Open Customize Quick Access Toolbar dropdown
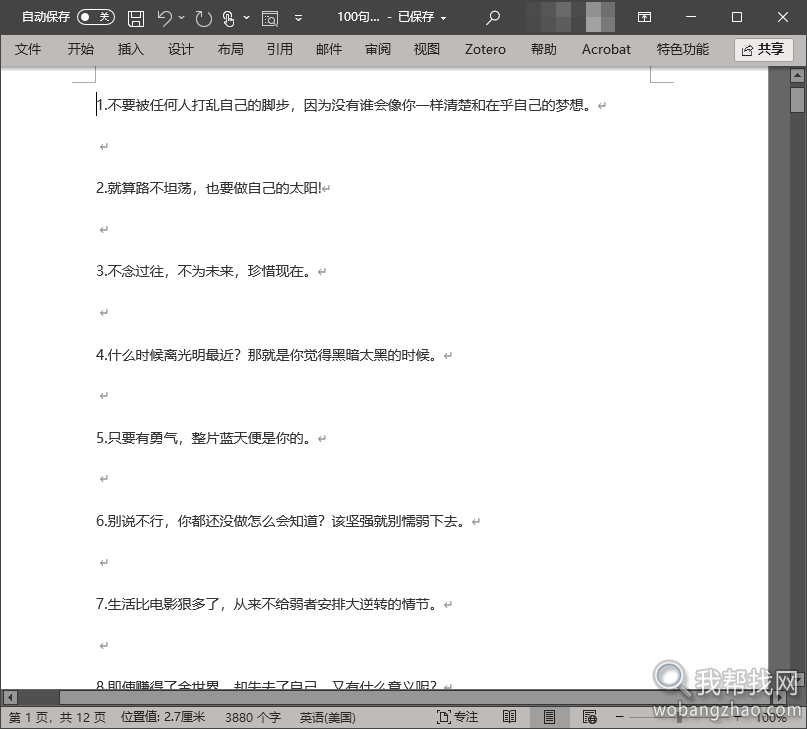This screenshot has width=807, height=729. point(298,18)
